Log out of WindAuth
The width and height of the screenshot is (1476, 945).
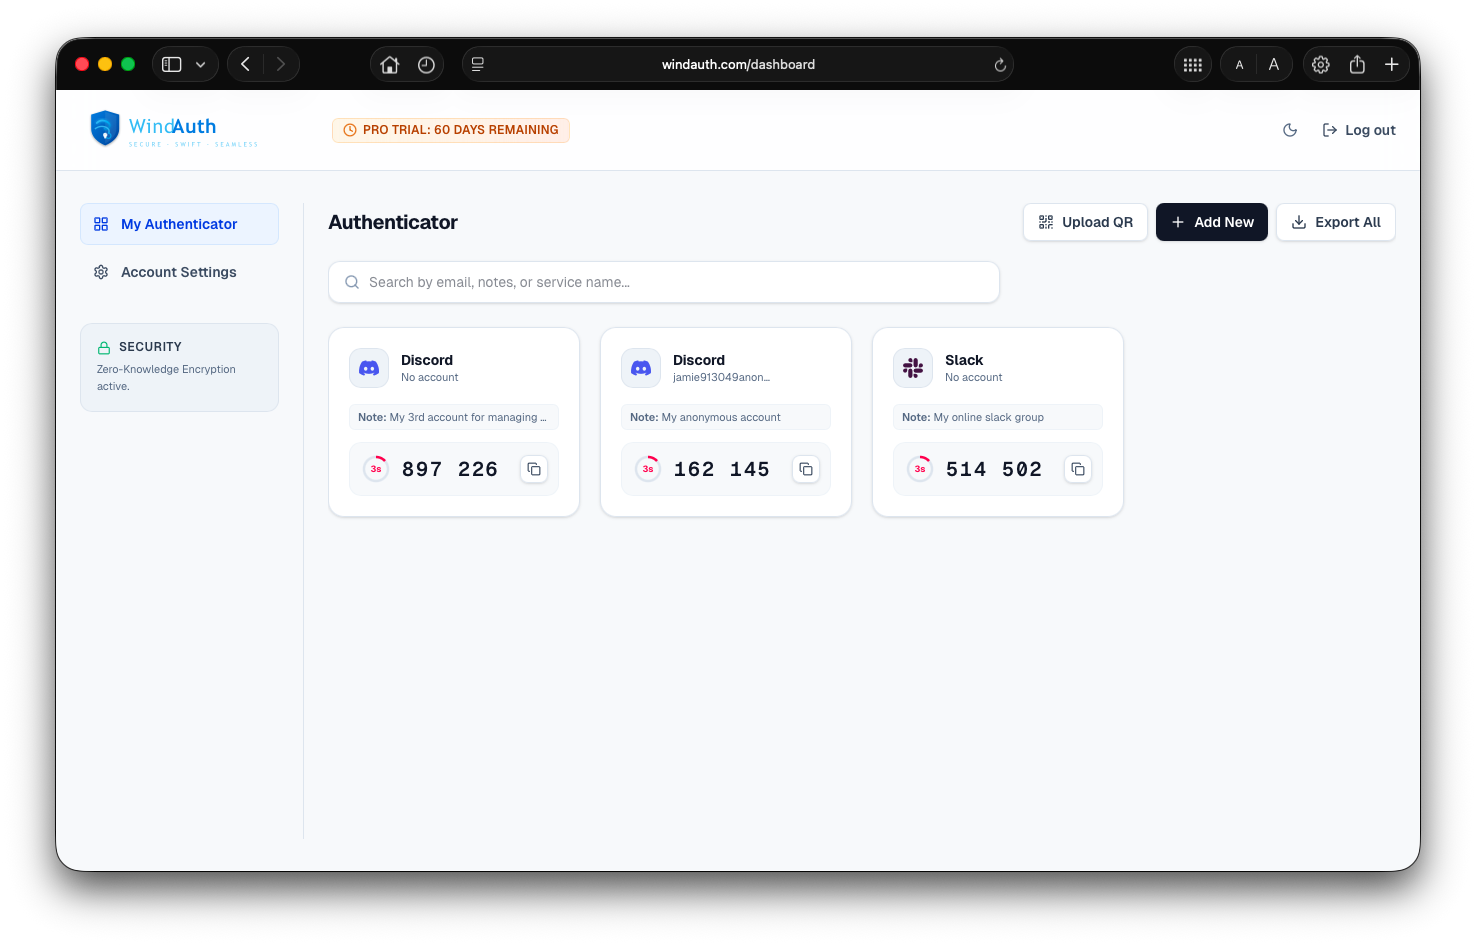[1359, 129]
